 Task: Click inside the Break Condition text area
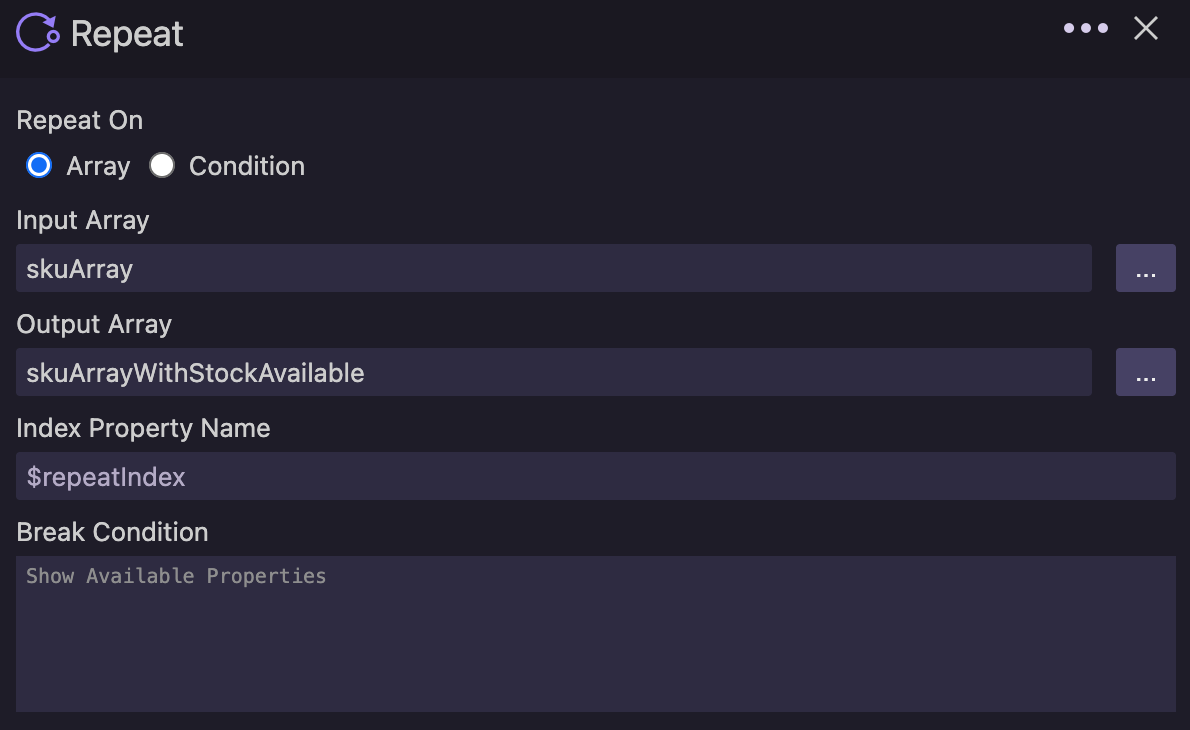pyautogui.click(x=596, y=634)
